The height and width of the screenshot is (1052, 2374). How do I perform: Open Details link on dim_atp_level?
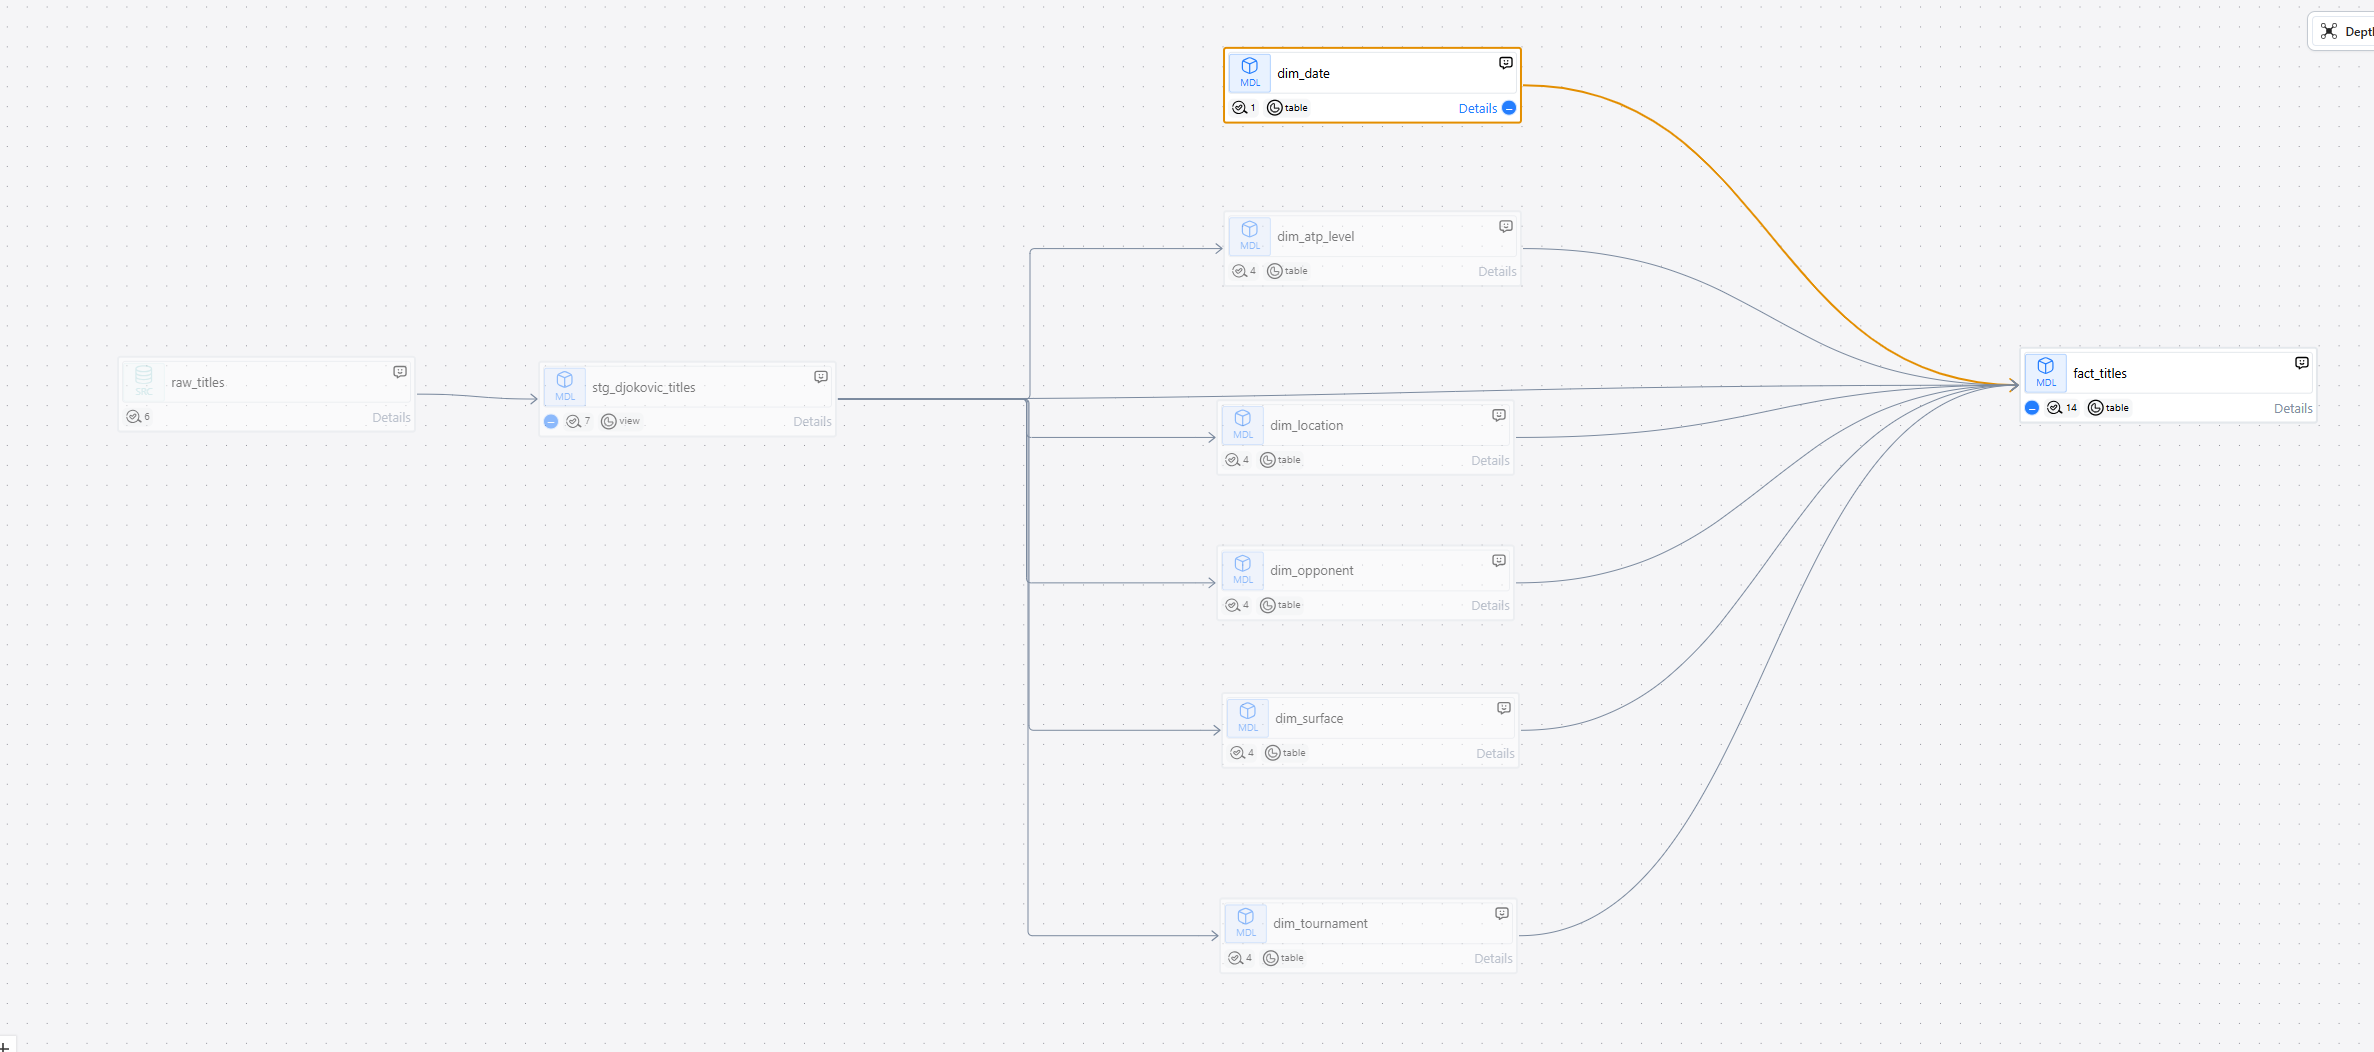1497,272
